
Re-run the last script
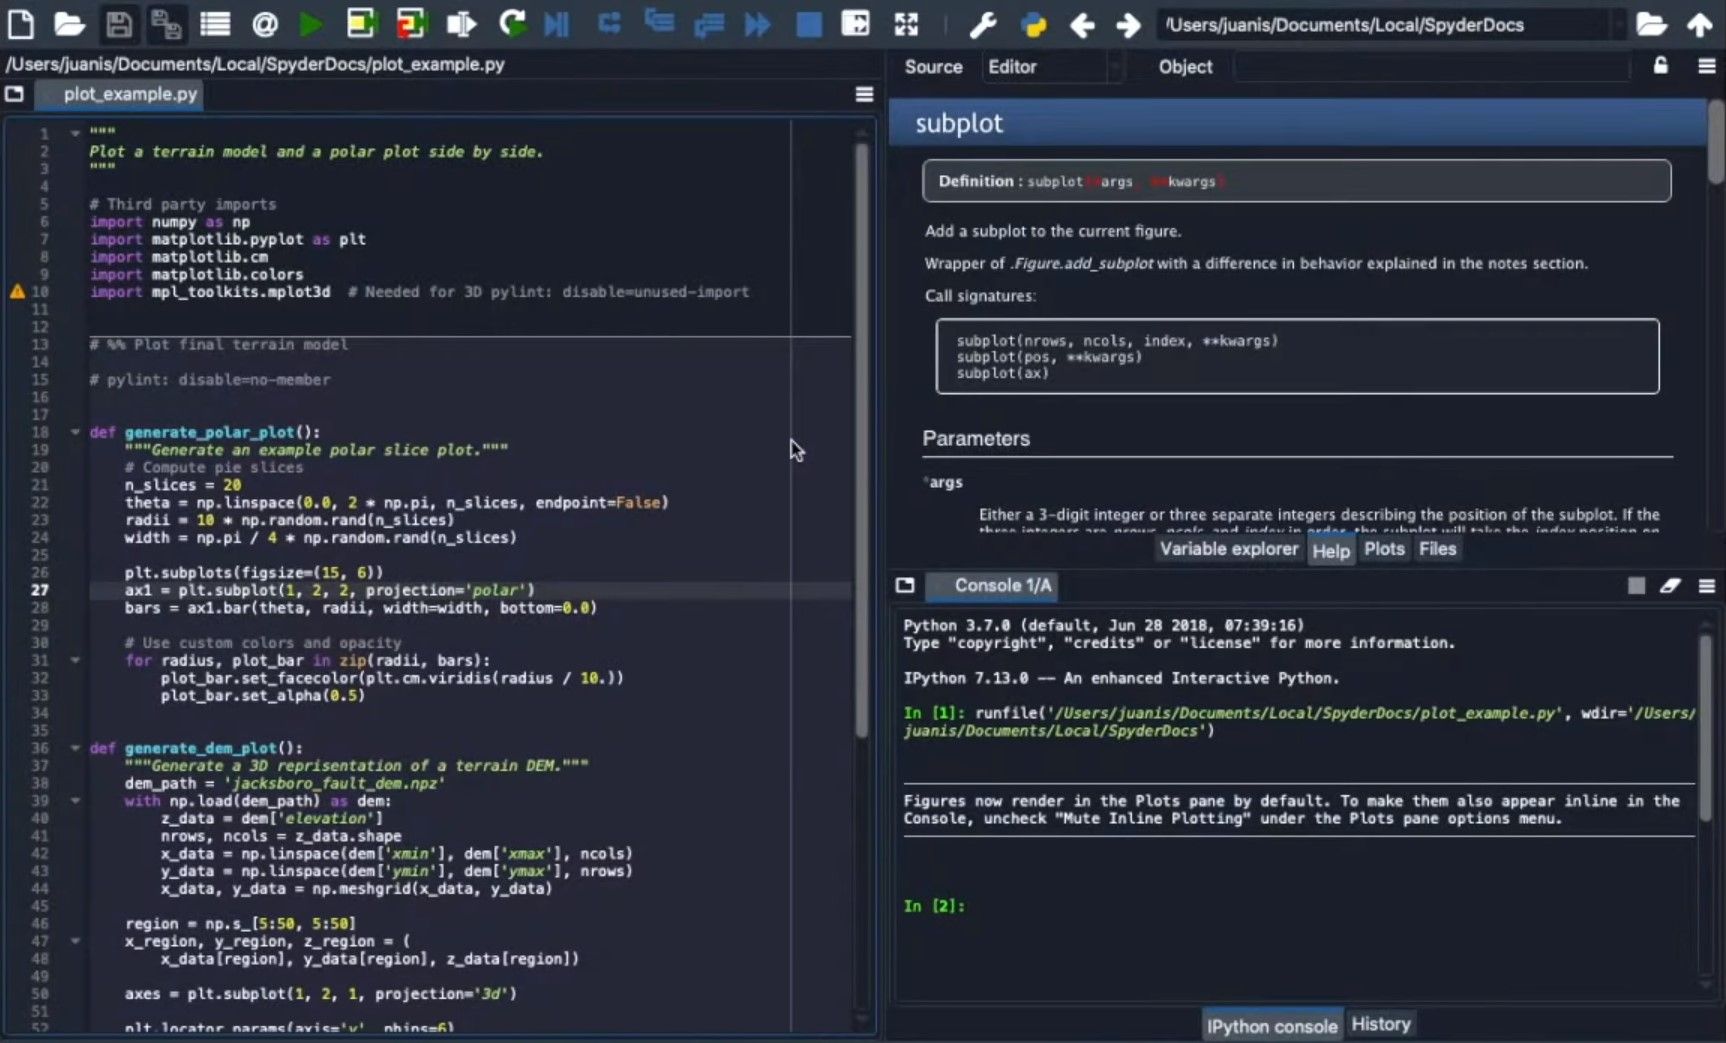pos(512,23)
